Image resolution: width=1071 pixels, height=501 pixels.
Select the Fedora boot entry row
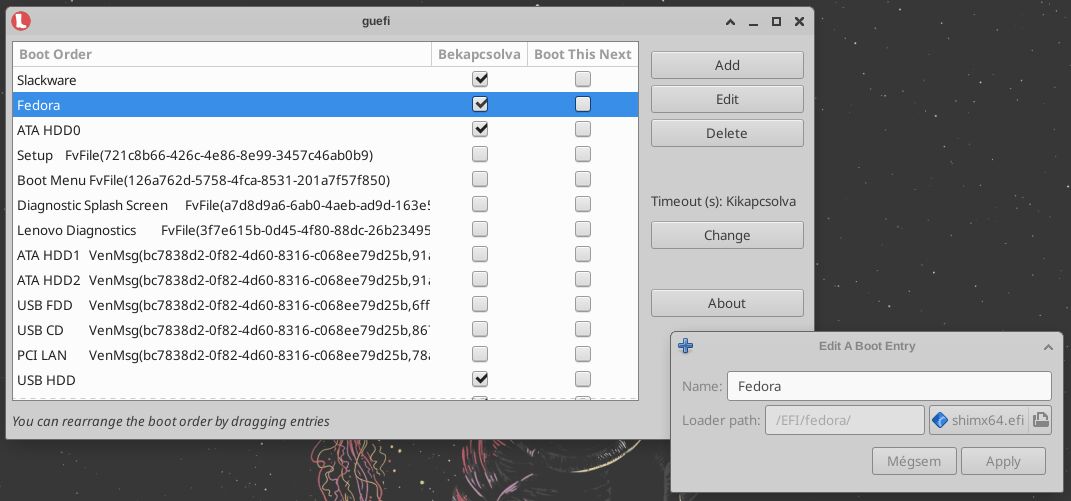pos(325,105)
